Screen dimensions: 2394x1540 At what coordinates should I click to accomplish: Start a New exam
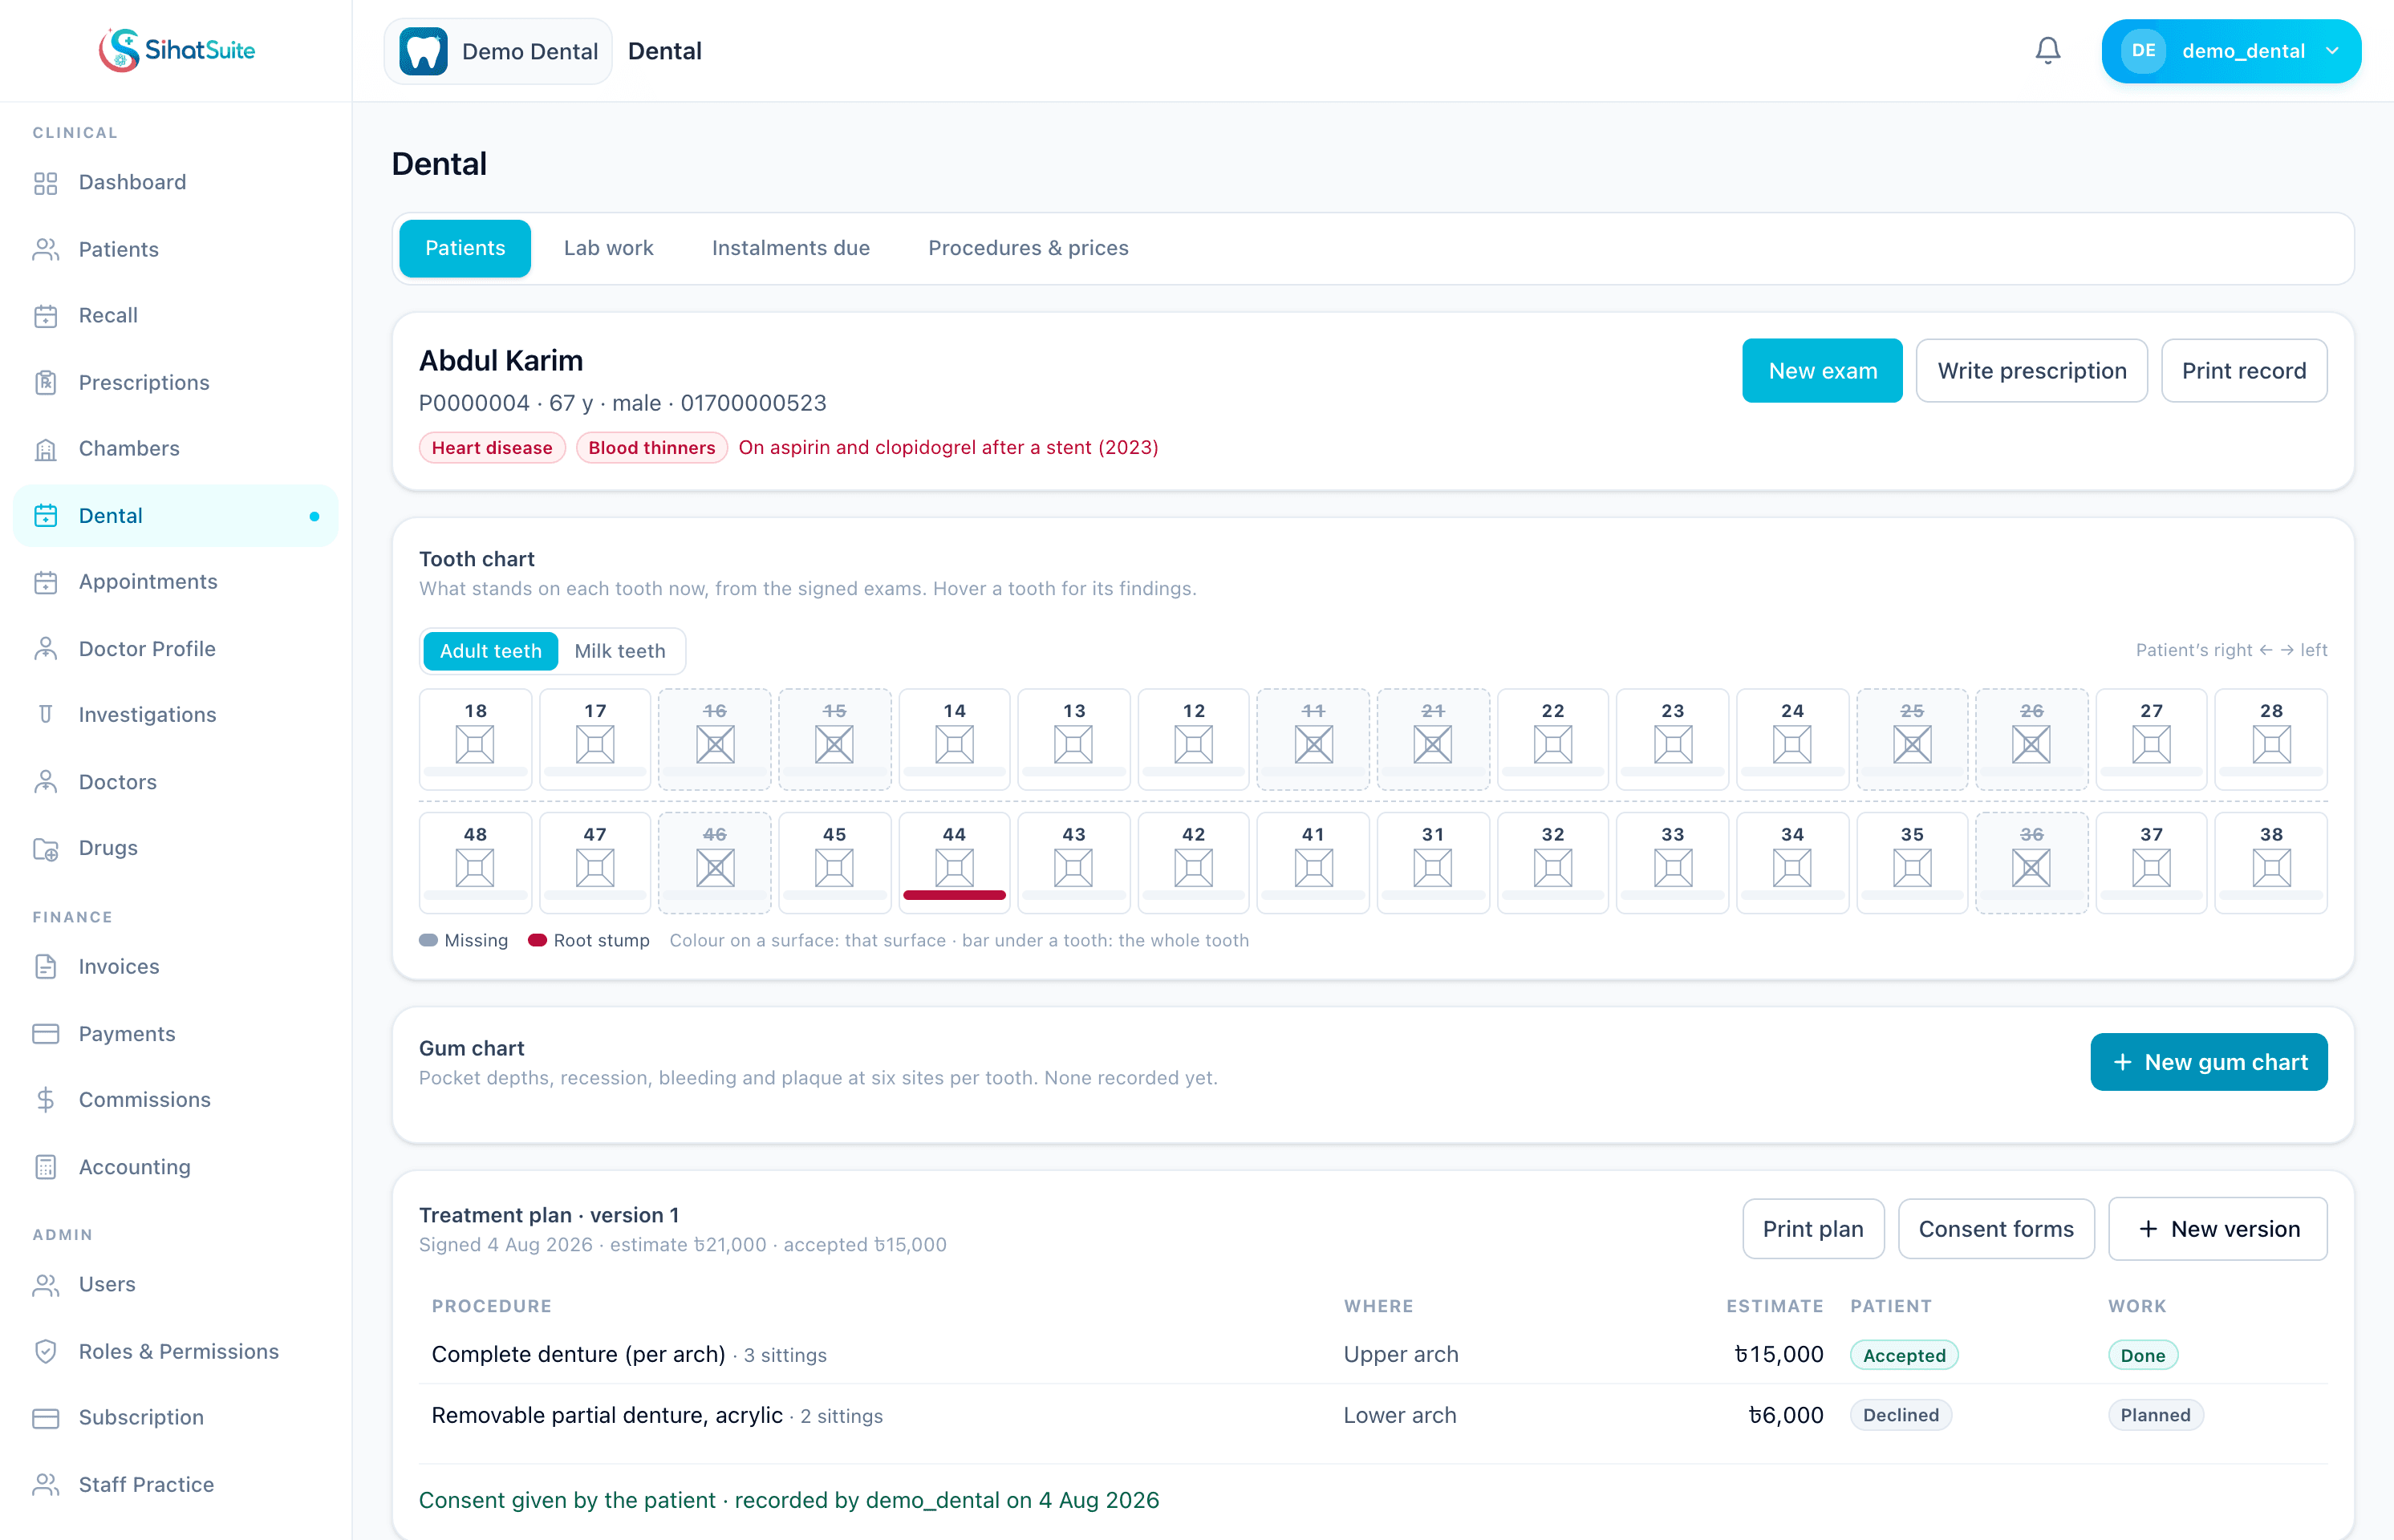(1822, 371)
